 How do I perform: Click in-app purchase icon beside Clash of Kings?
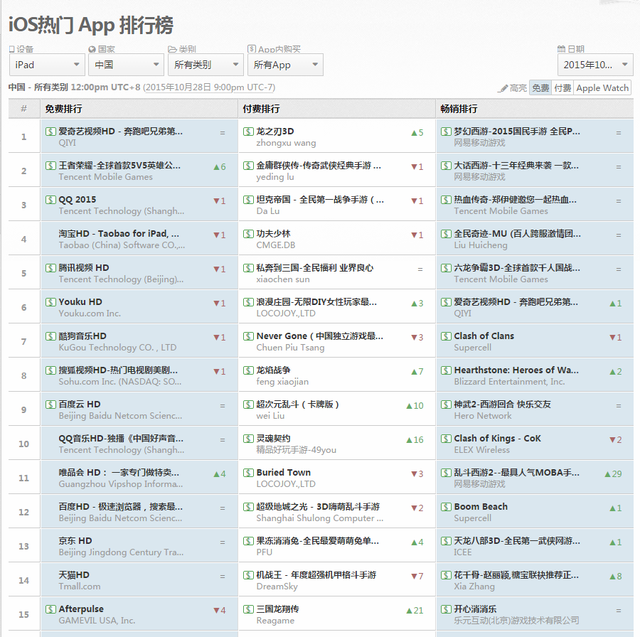[446, 439]
